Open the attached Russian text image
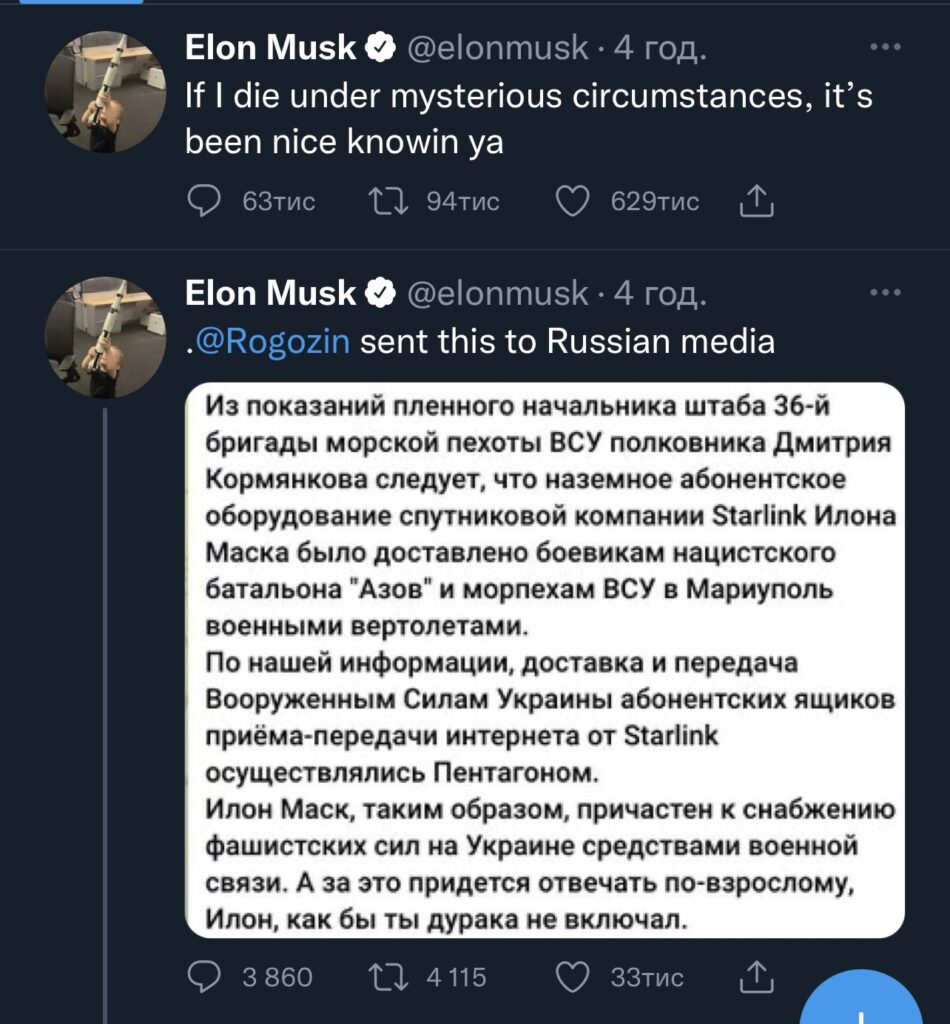The image size is (950, 1024). tap(545, 660)
